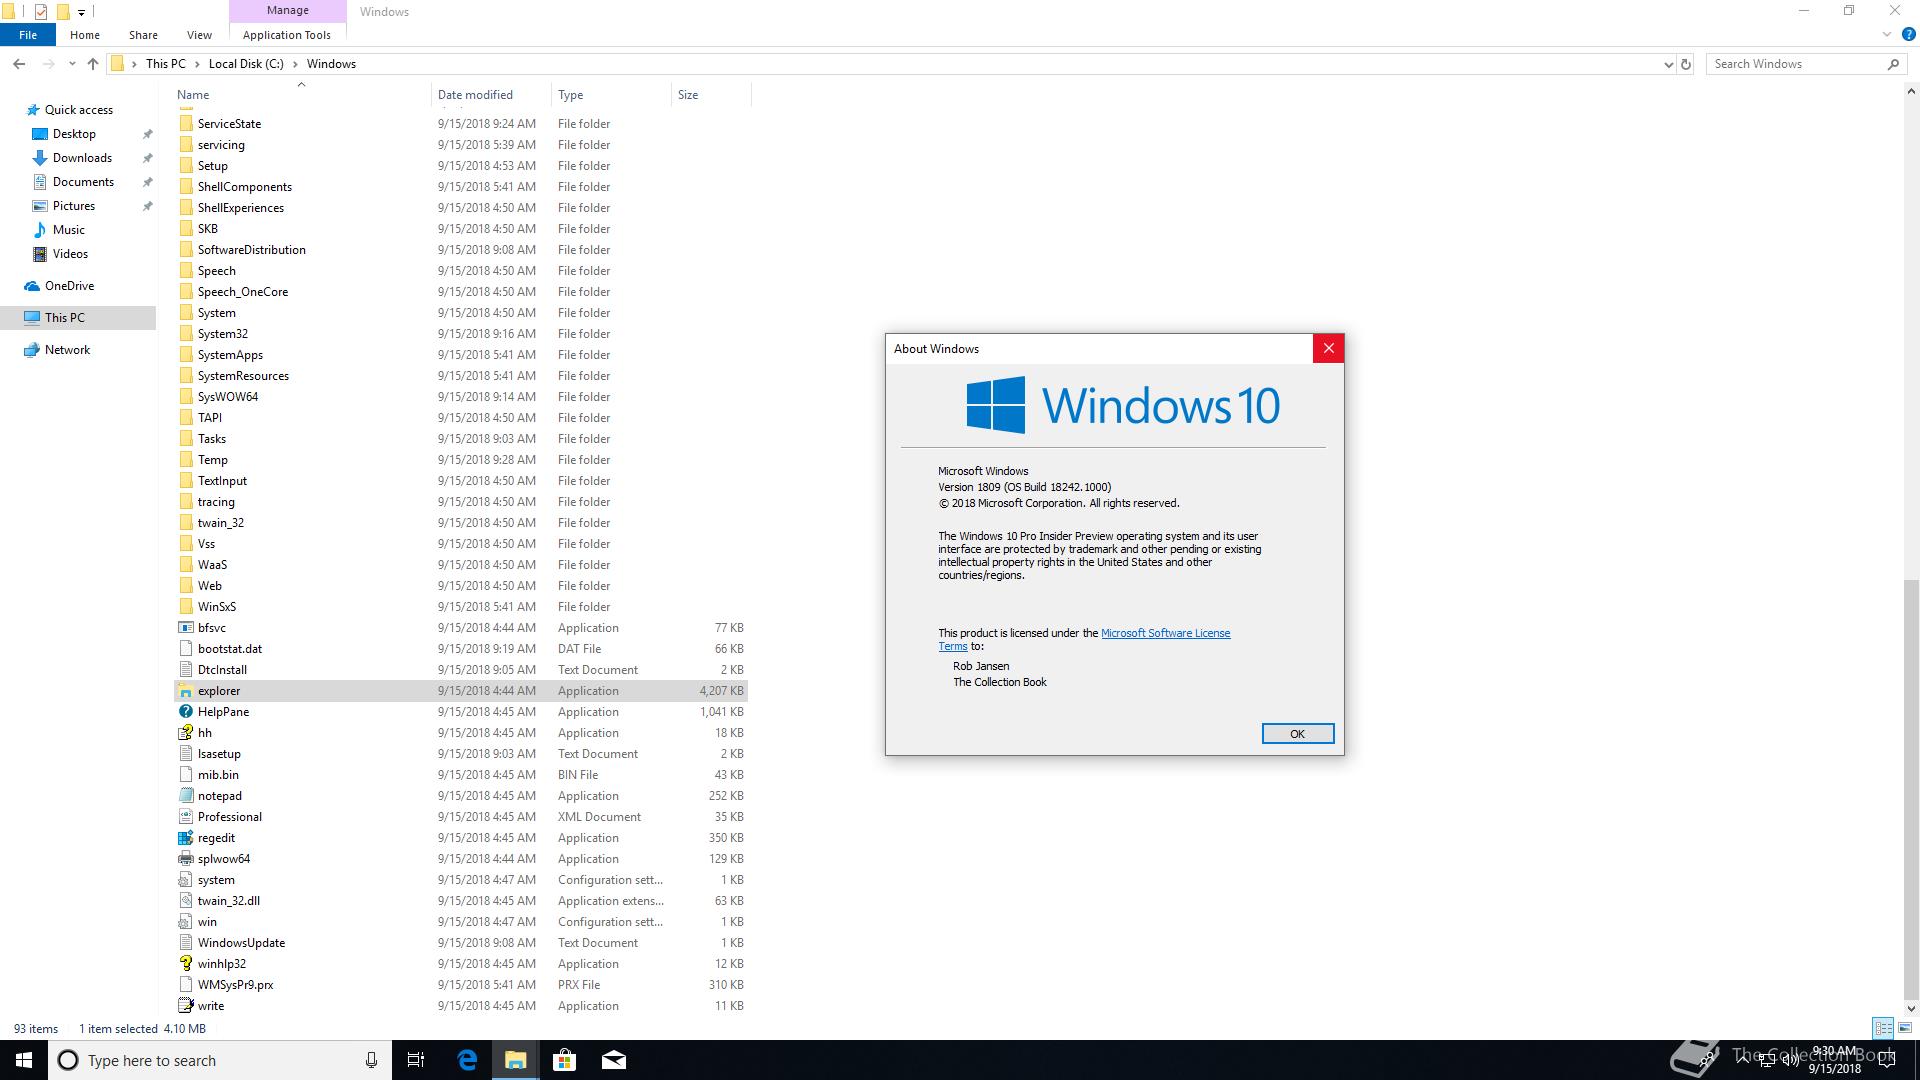1920x1080 pixels.
Task: Select Documents in navigation pane
Action: (83, 182)
